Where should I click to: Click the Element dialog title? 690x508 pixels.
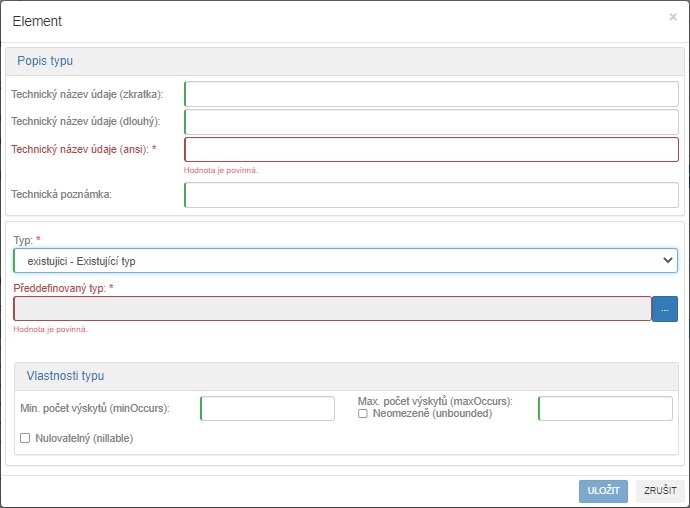pyautogui.click(x=37, y=20)
